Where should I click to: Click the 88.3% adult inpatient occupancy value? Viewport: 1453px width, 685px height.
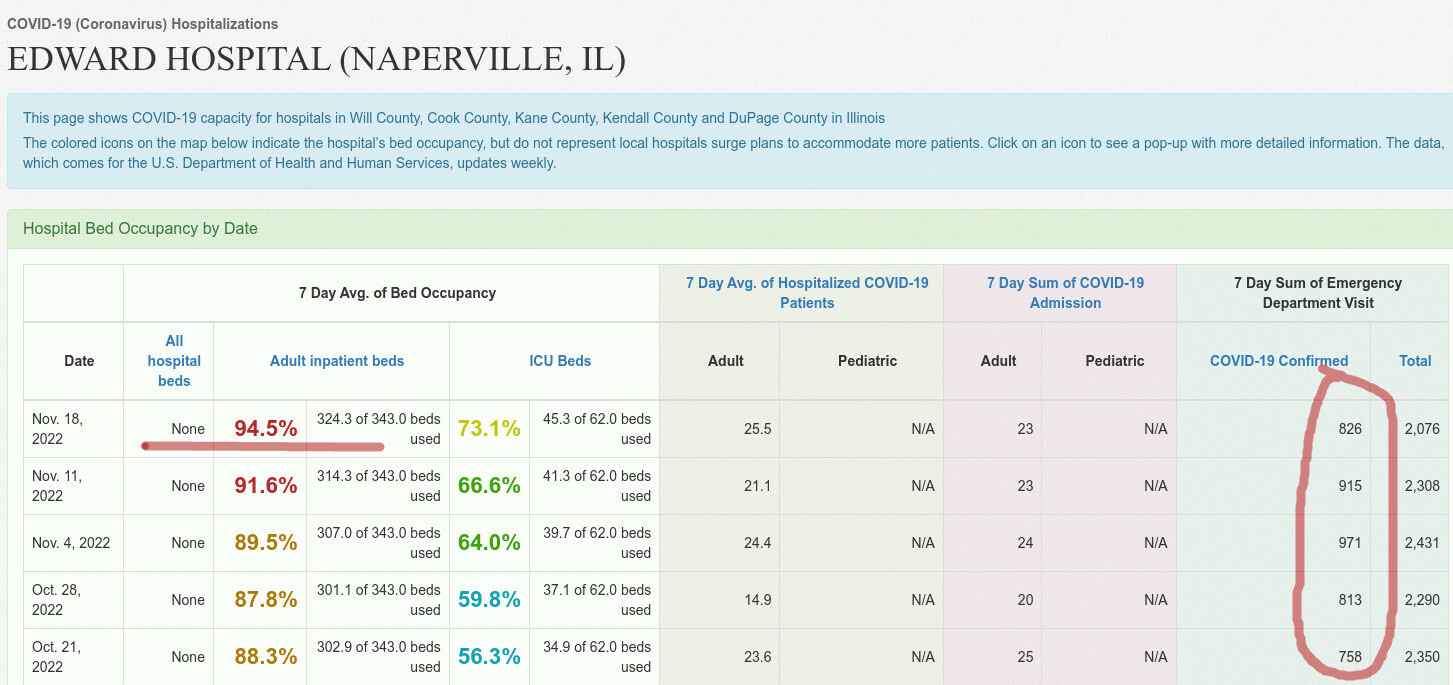point(266,657)
